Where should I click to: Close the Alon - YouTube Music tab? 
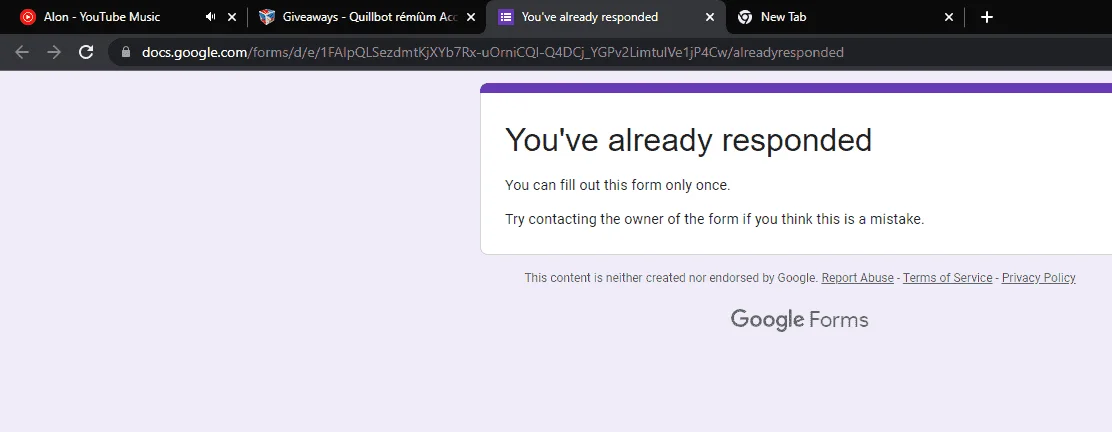(231, 17)
